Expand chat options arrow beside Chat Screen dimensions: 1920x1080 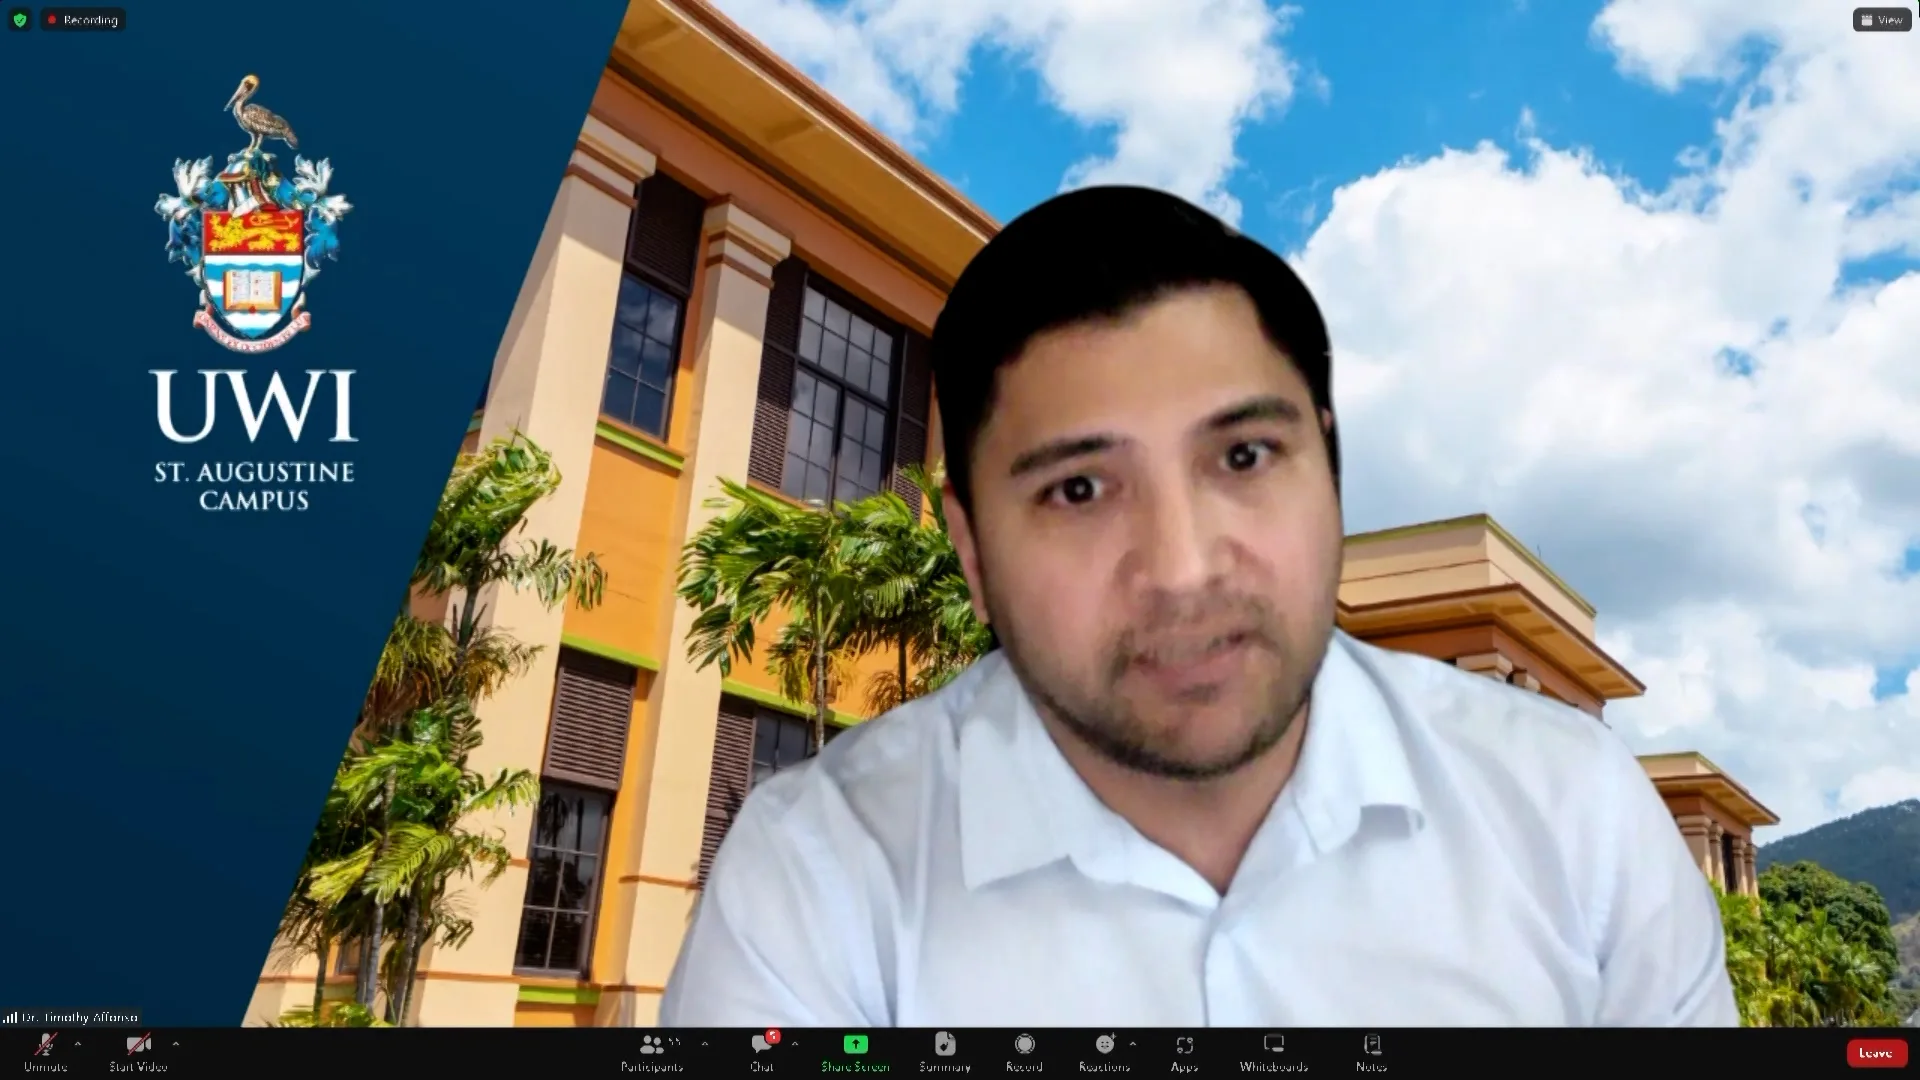pyautogui.click(x=795, y=1043)
